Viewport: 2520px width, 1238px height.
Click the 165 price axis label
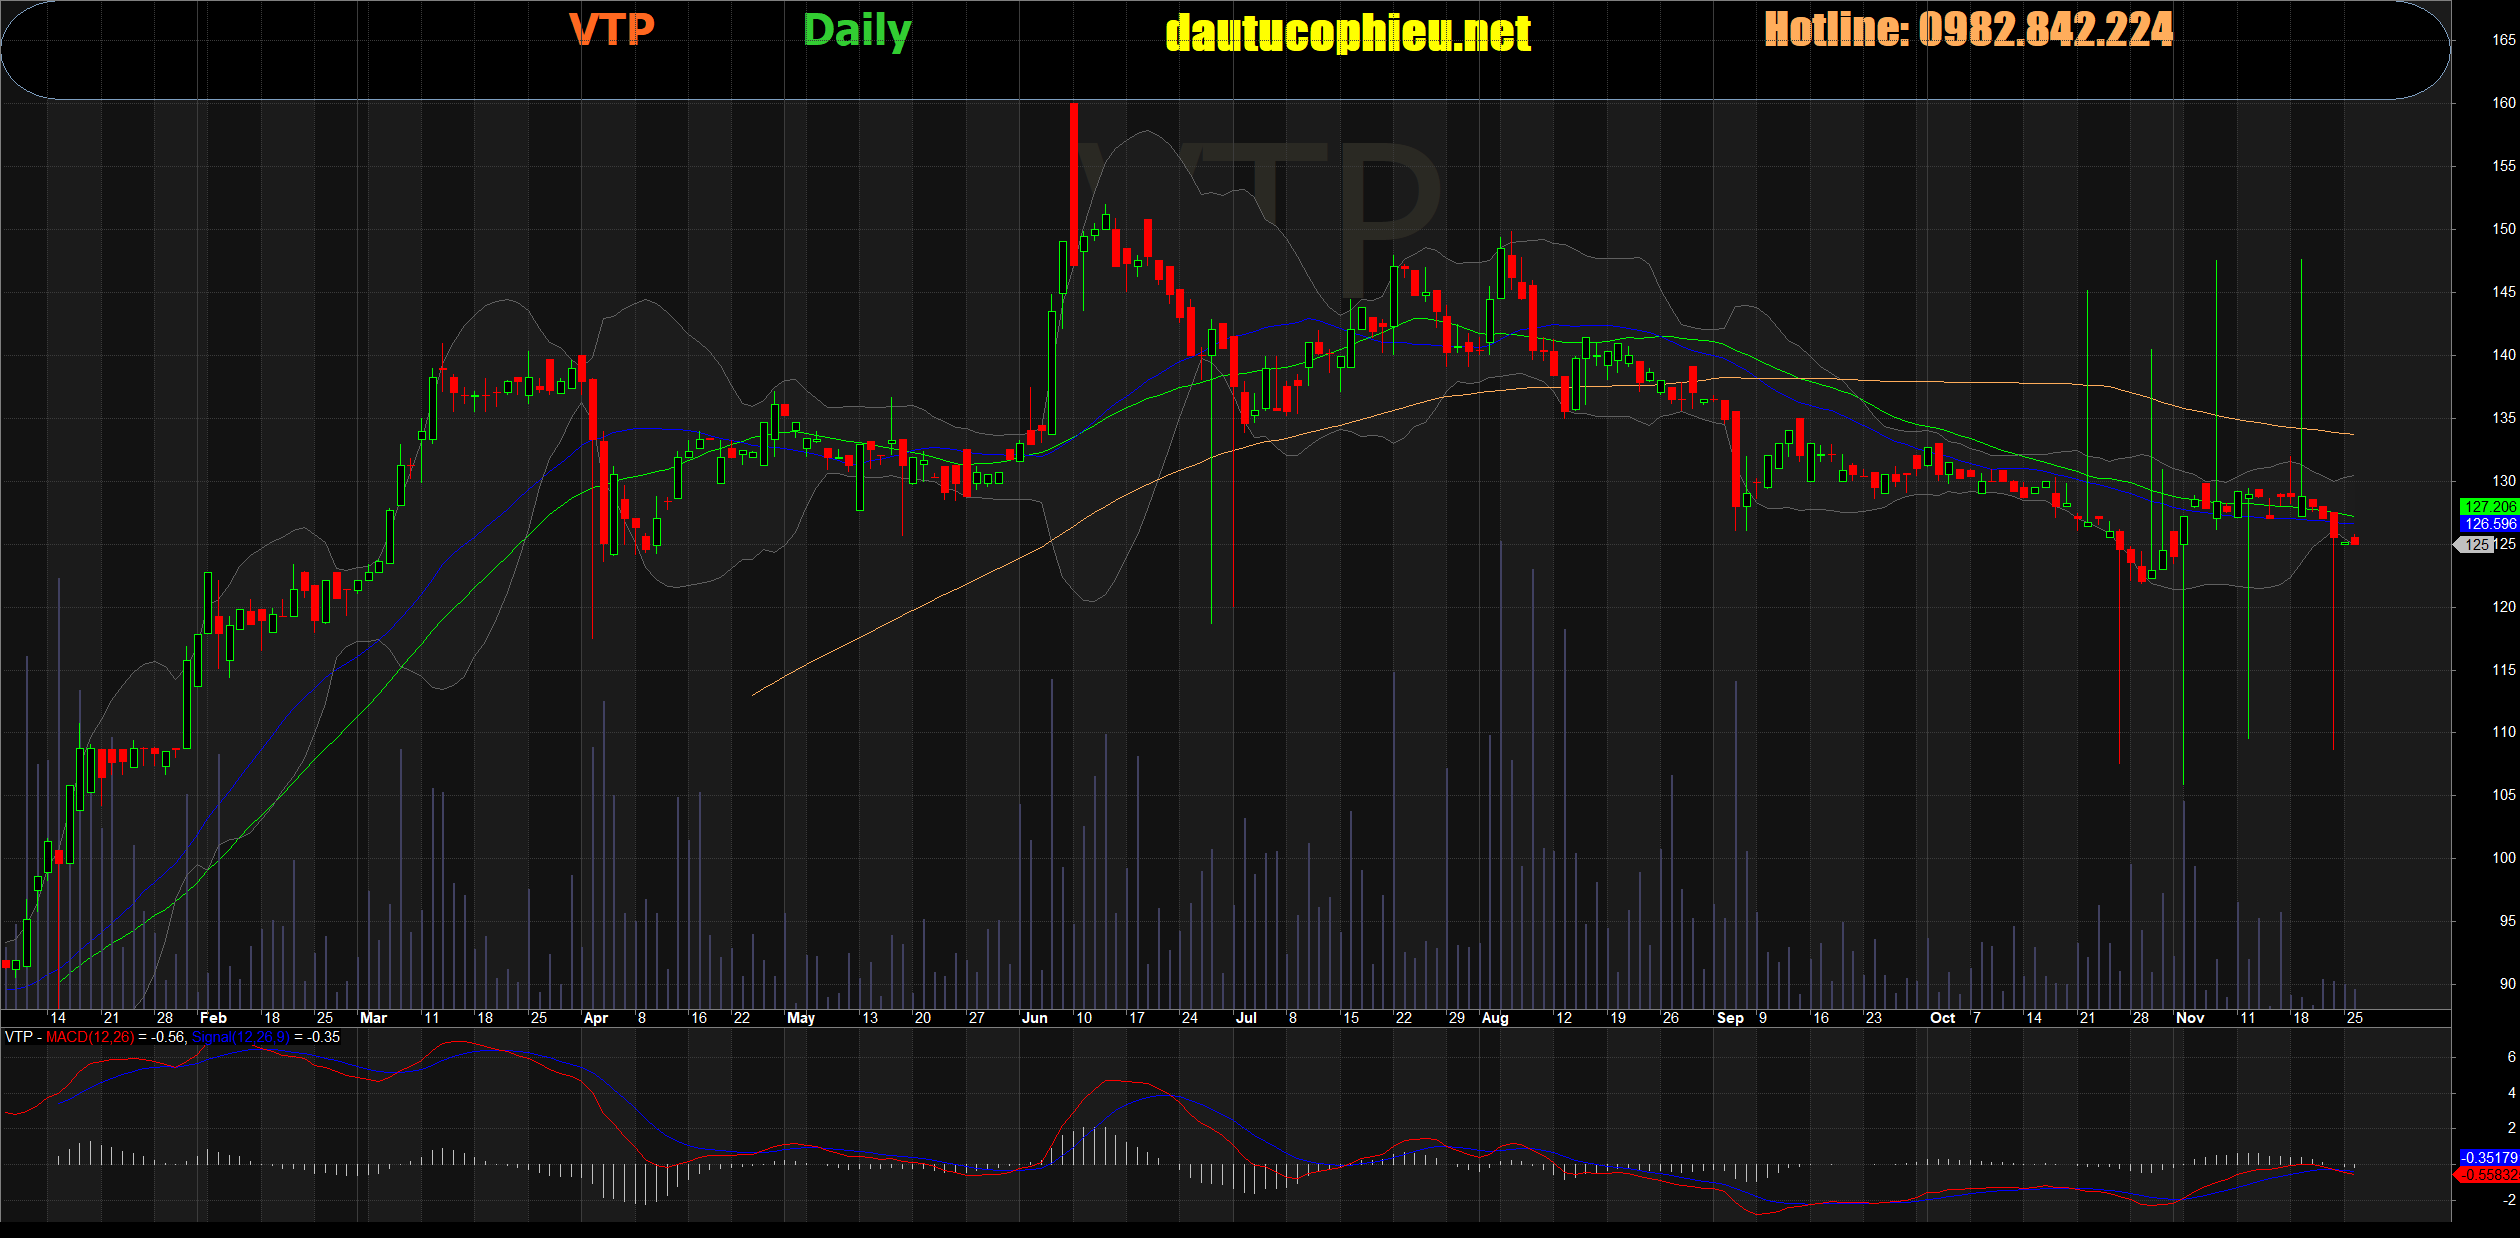pyautogui.click(x=2504, y=40)
